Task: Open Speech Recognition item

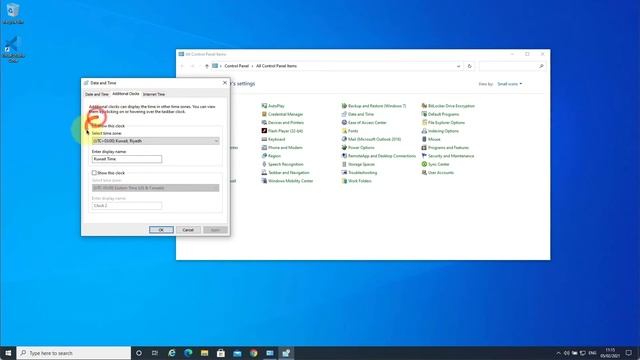Action: [282, 164]
